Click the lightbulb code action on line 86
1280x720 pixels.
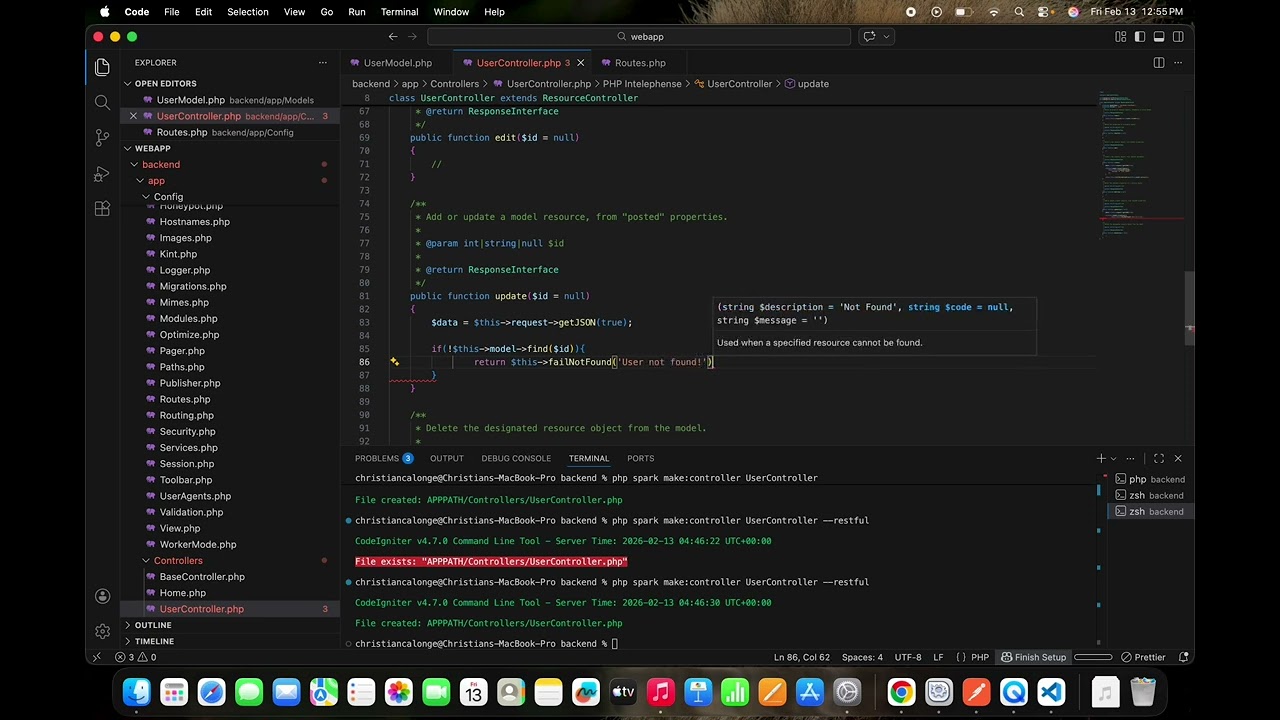pos(394,362)
